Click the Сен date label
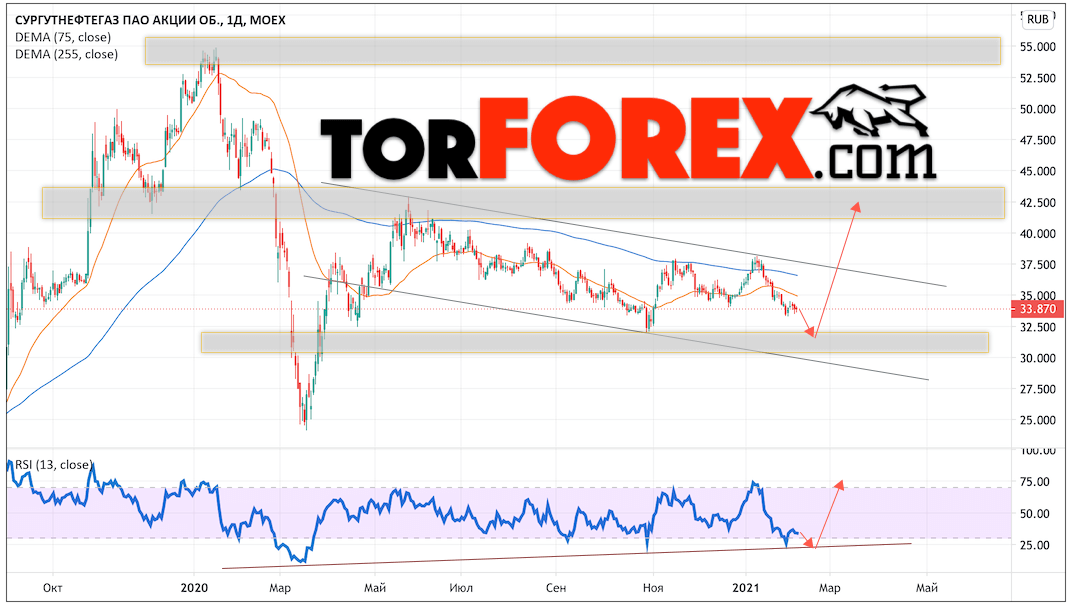The image size is (1072, 607). click(x=556, y=588)
